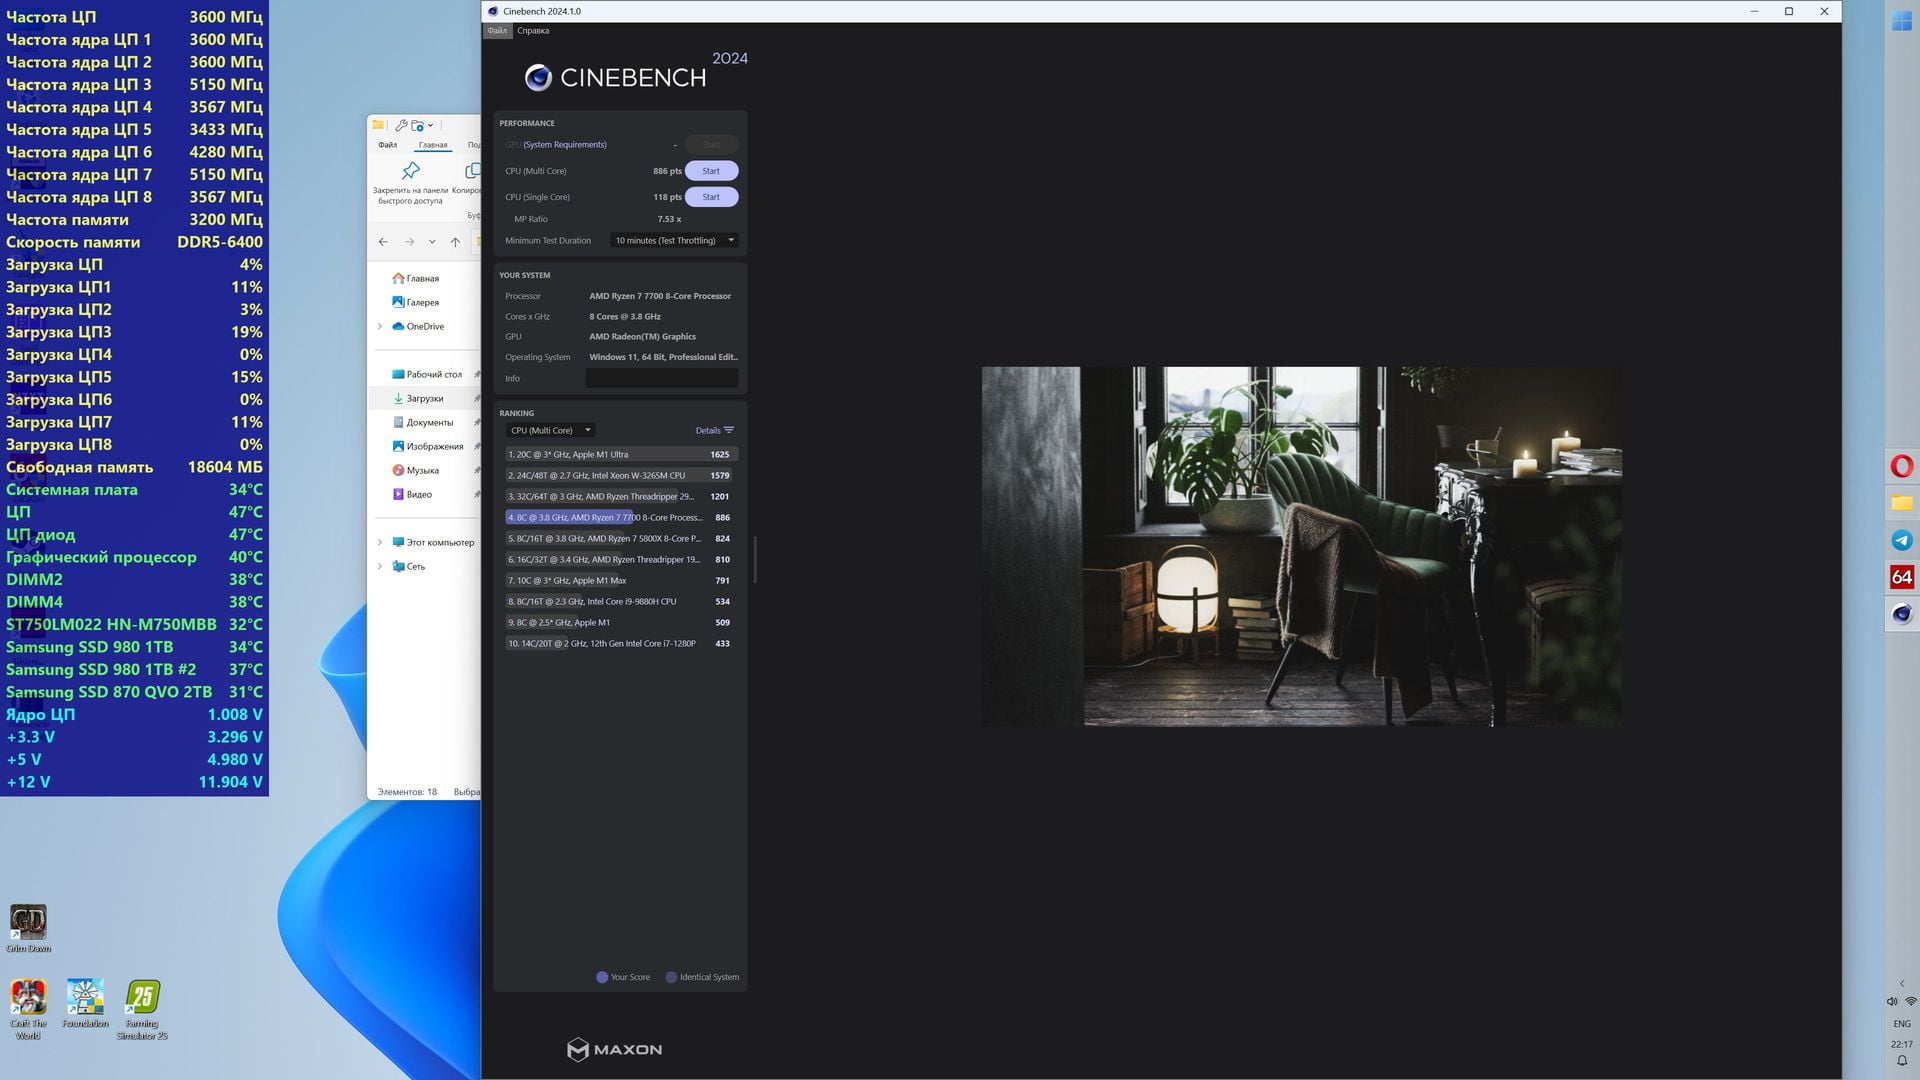Click Cinebench icon in taskbar

pos(1902,614)
